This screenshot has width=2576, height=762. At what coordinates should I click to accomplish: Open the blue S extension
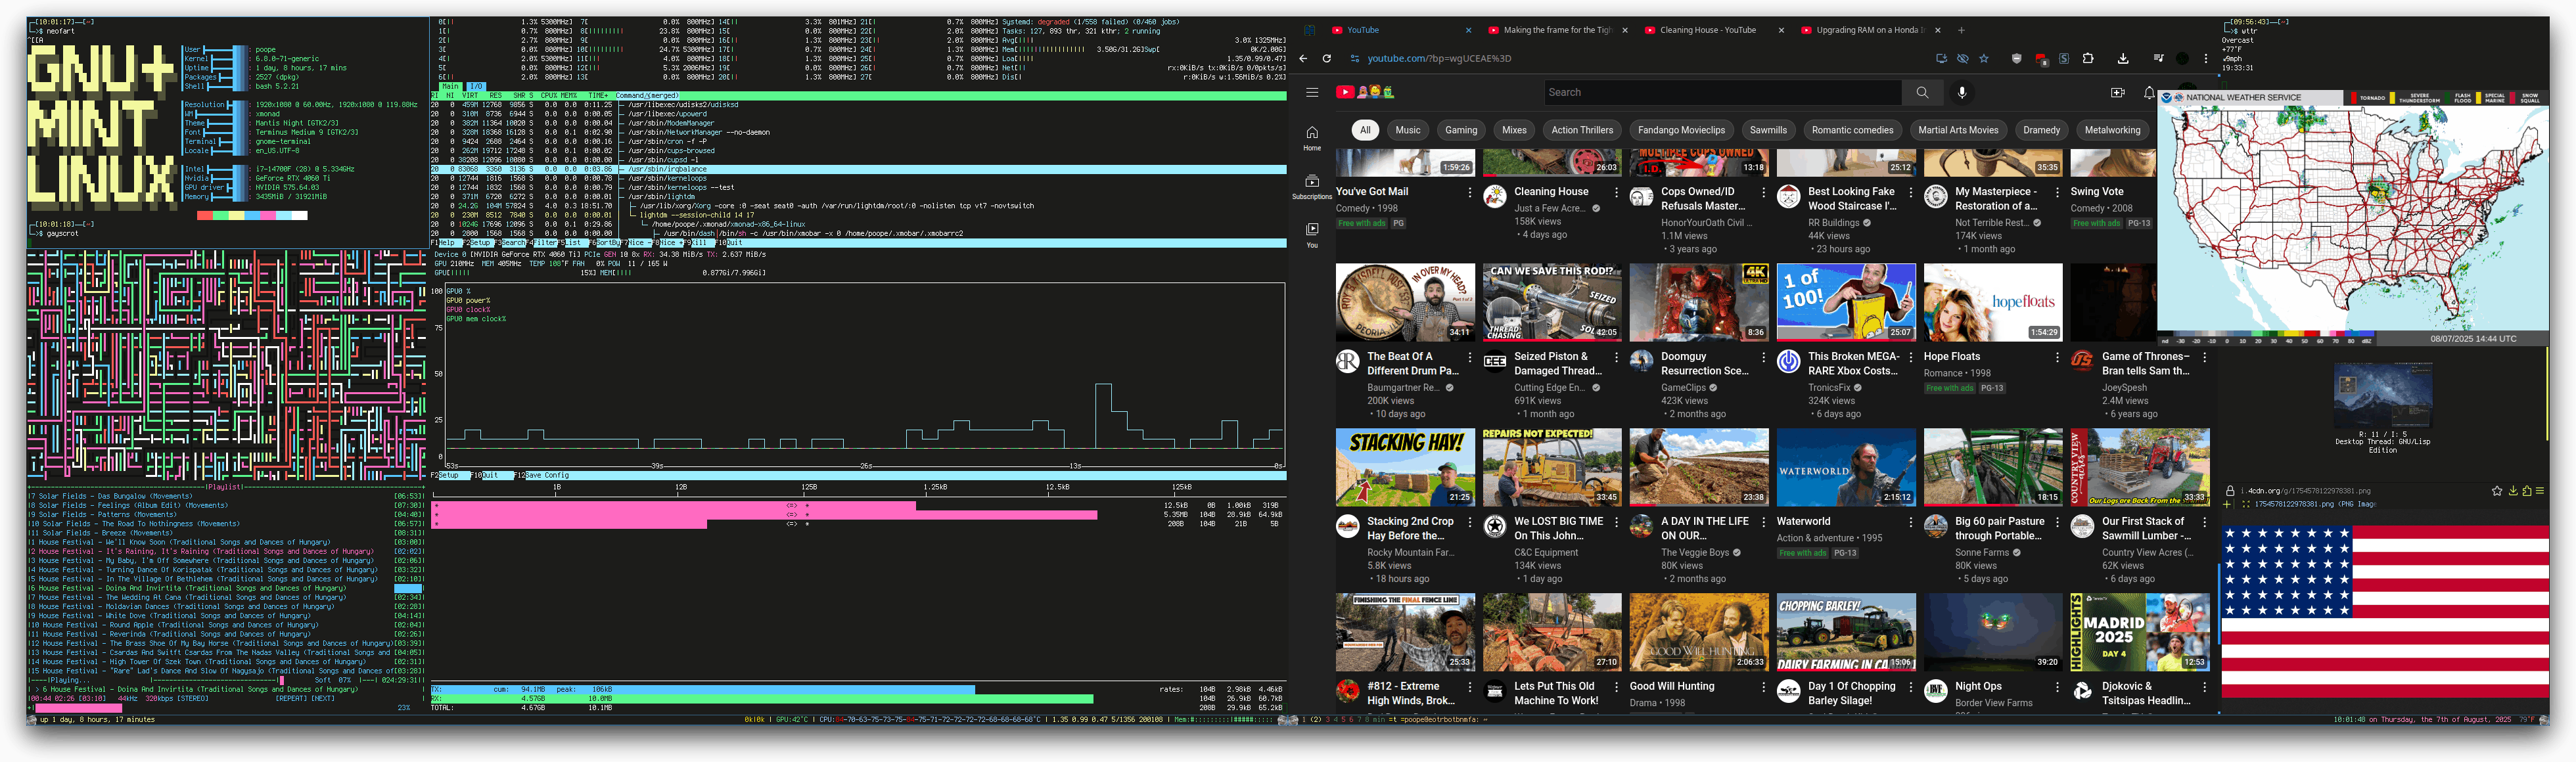[x=2064, y=59]
